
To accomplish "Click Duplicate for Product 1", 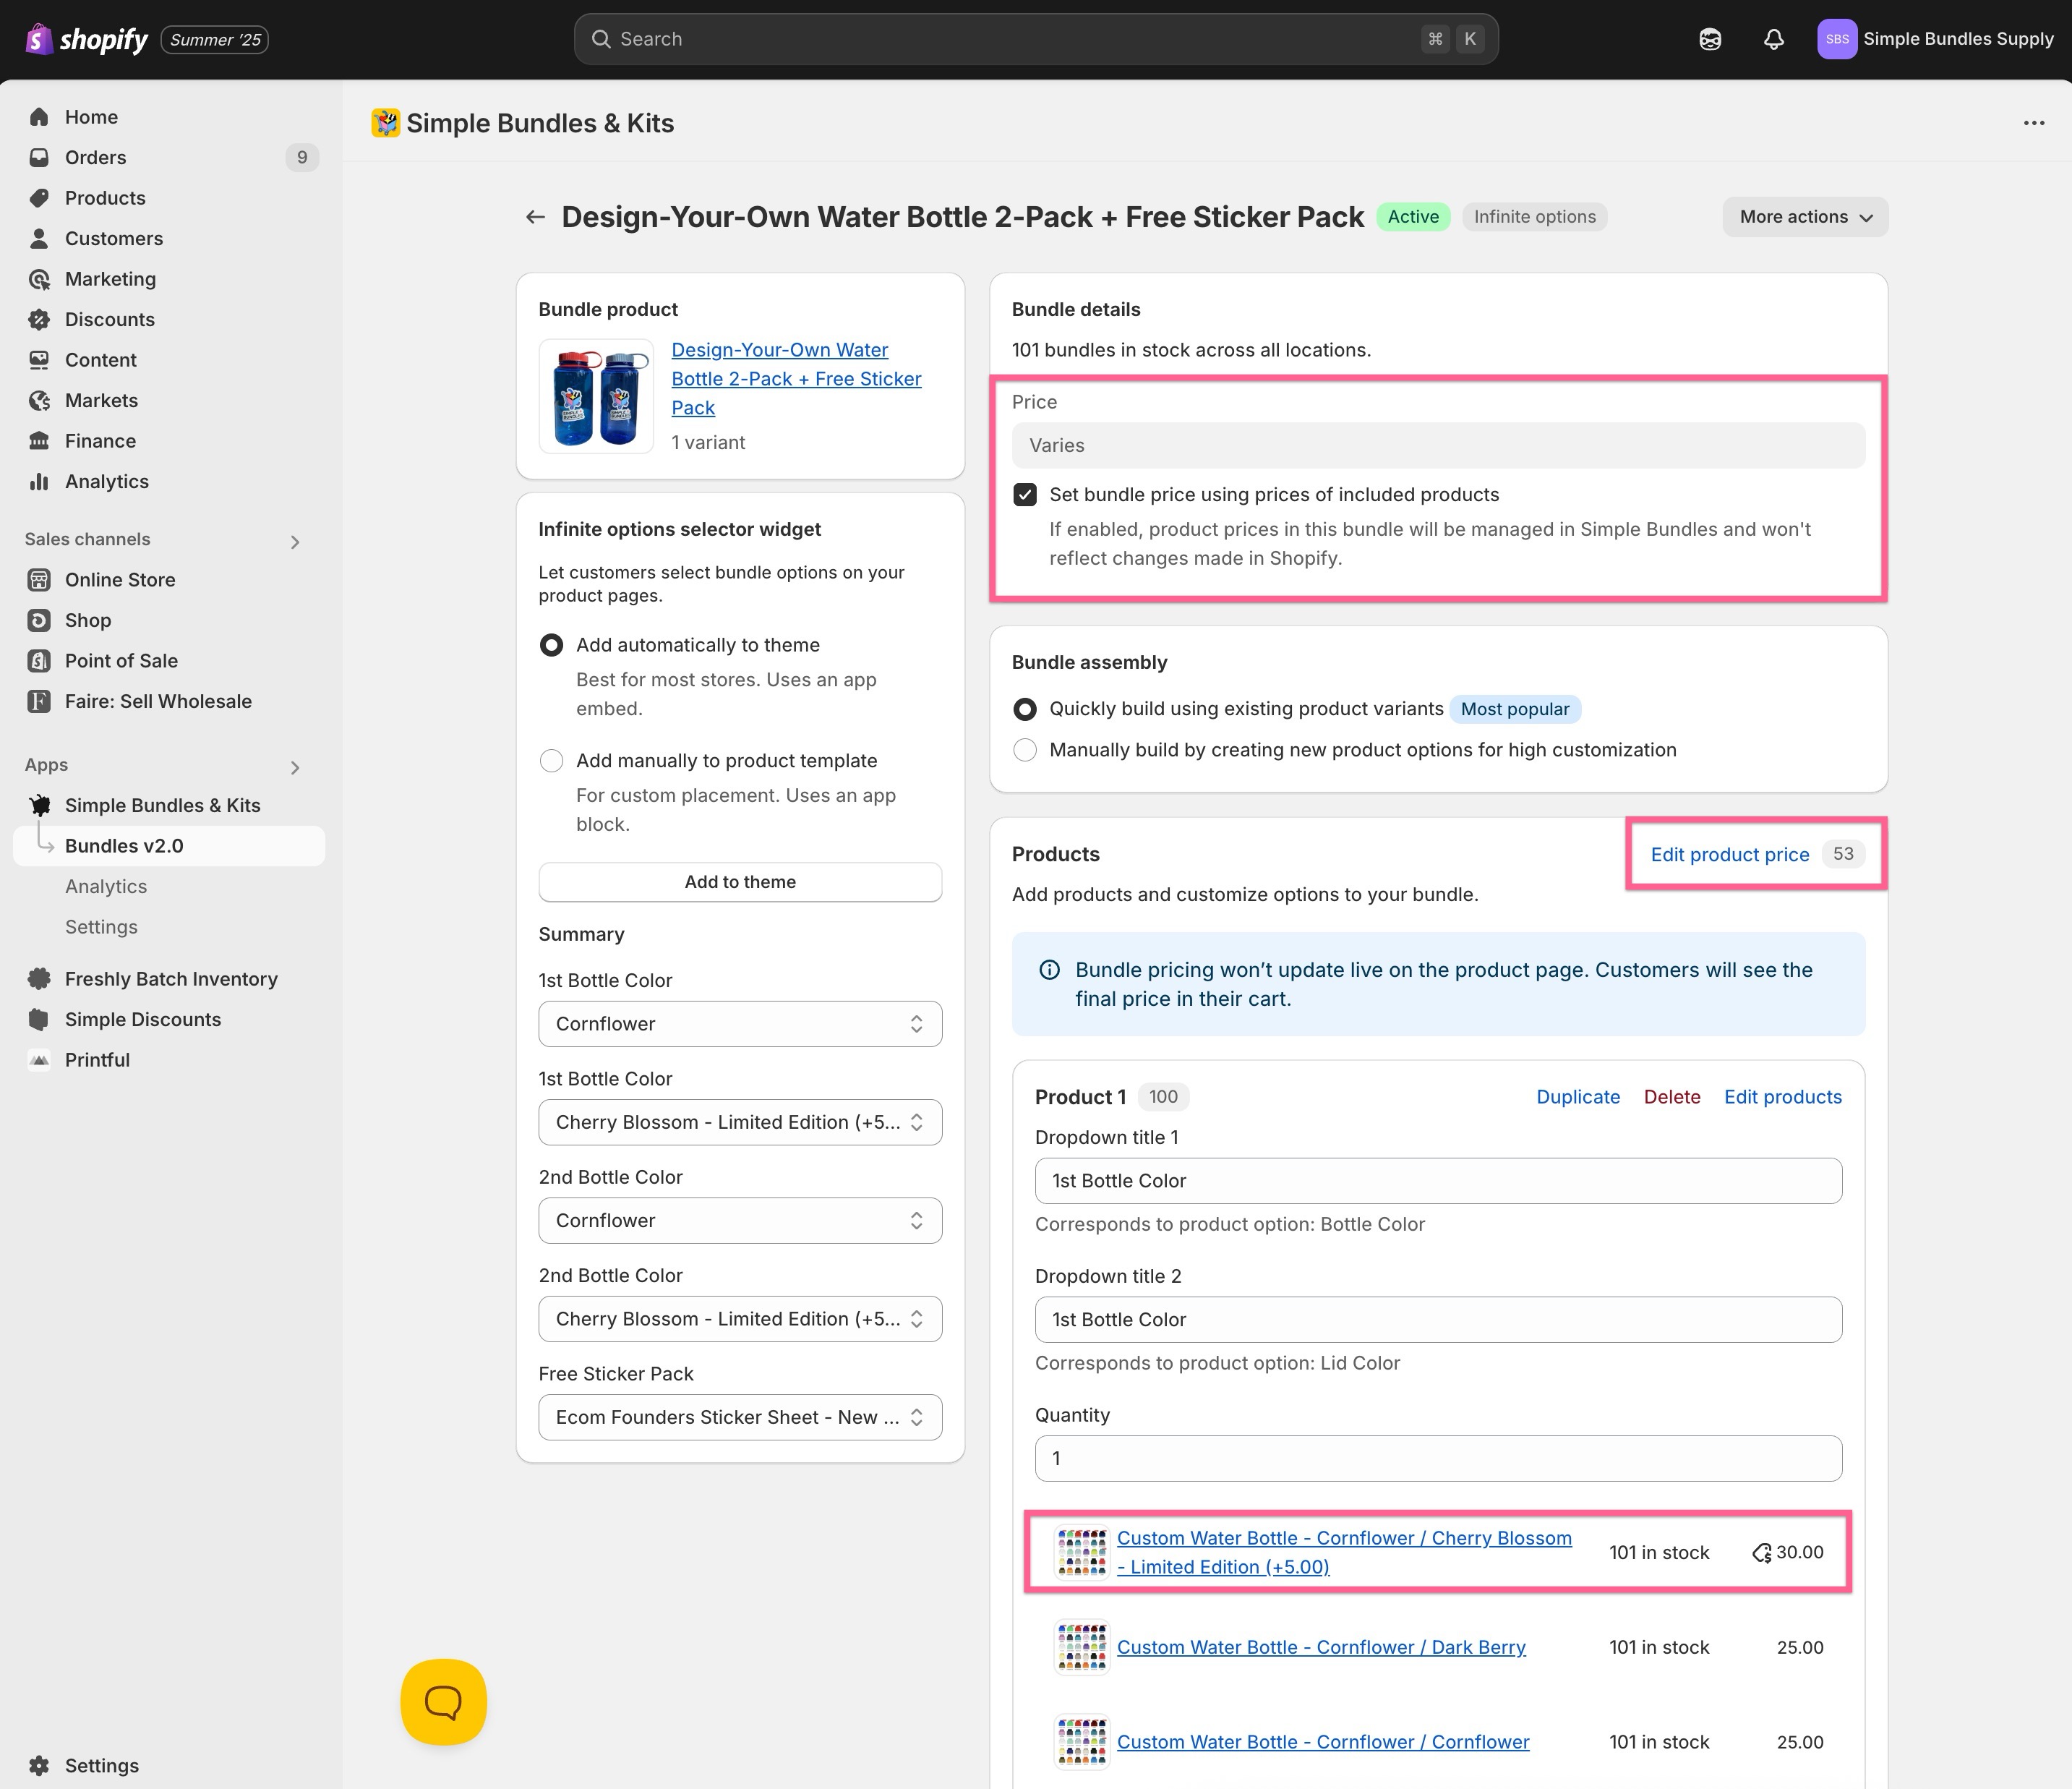I will (x=1577, y=1097).
